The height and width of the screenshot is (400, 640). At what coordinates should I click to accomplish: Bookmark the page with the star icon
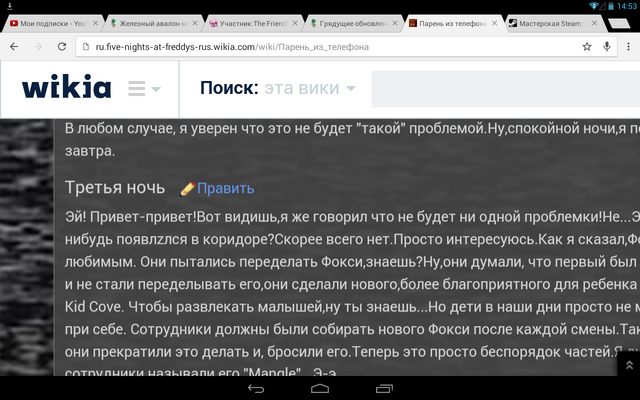pos(587,47)
